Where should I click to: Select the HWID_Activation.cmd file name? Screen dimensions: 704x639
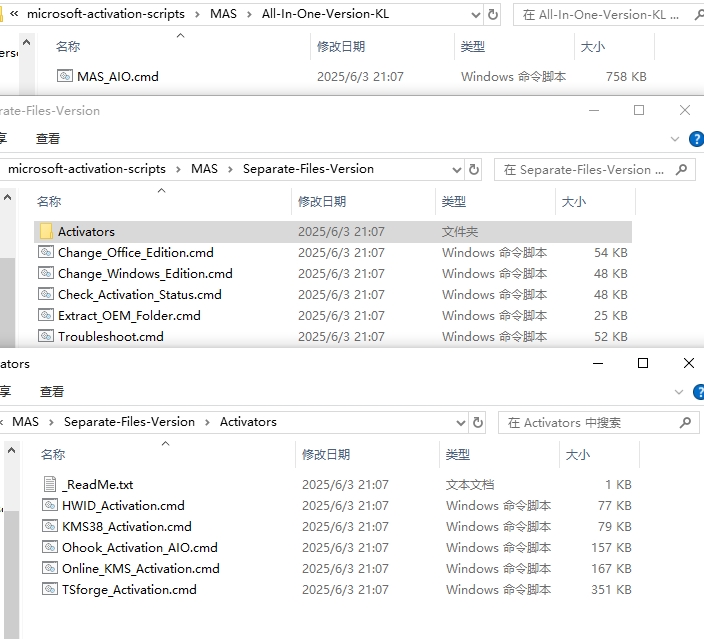[123, 506]
